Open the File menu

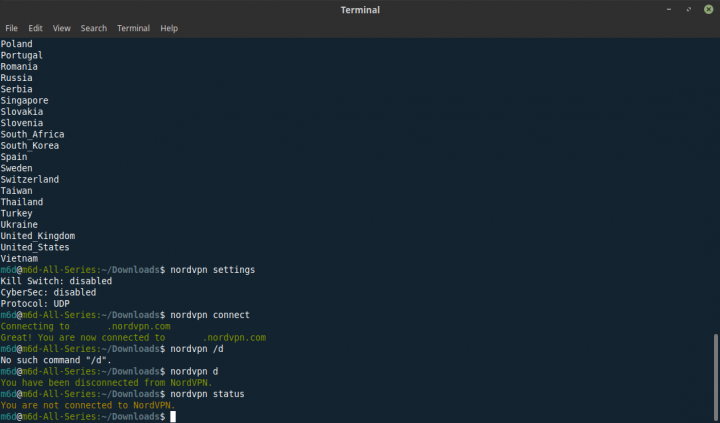click(11, 28)
